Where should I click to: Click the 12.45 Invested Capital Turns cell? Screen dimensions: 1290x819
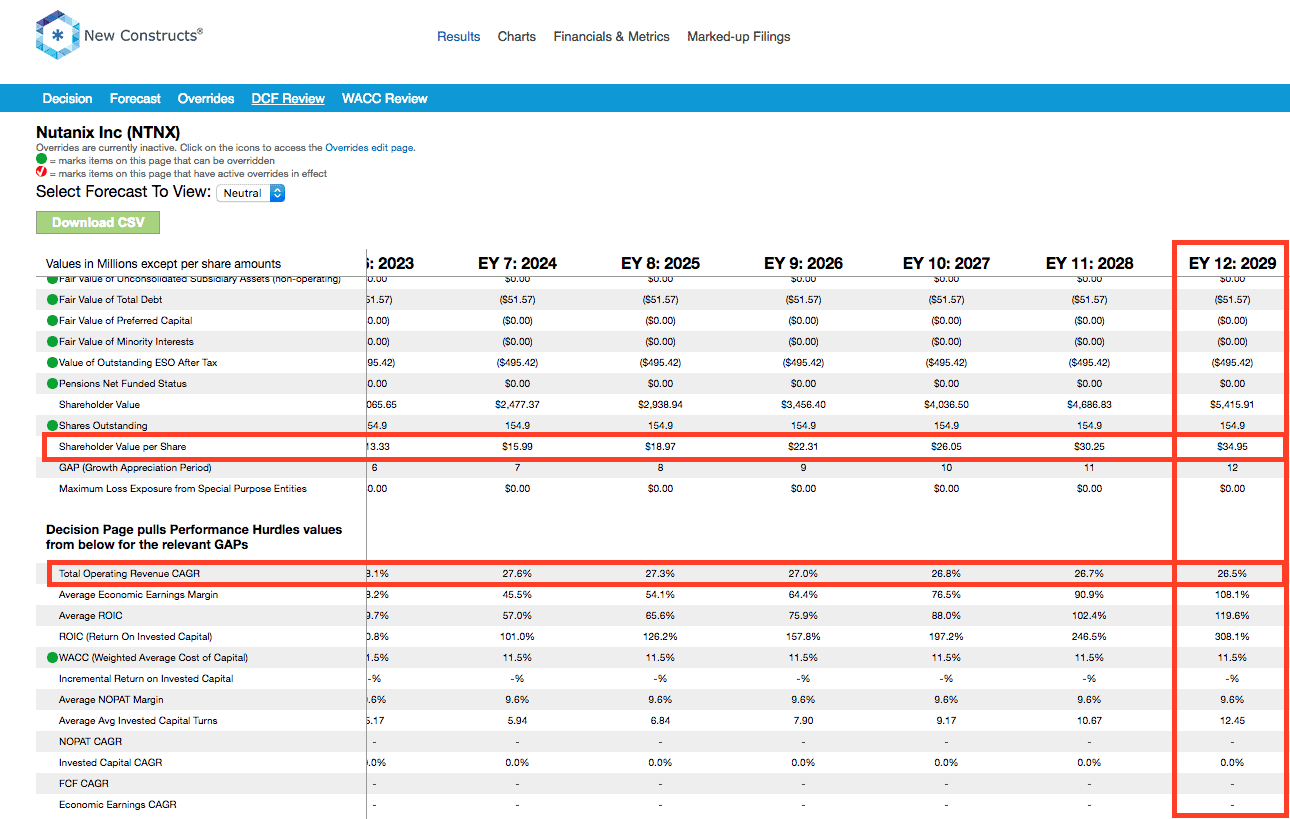tap(1232, 721)
